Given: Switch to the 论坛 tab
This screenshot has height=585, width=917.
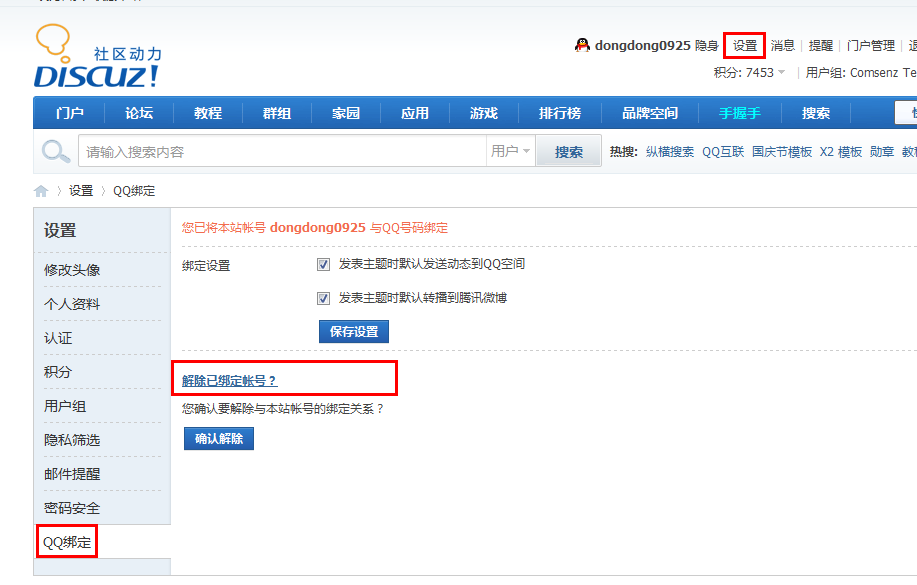Looking at the screenshot, I should click(x=137, y=112).
